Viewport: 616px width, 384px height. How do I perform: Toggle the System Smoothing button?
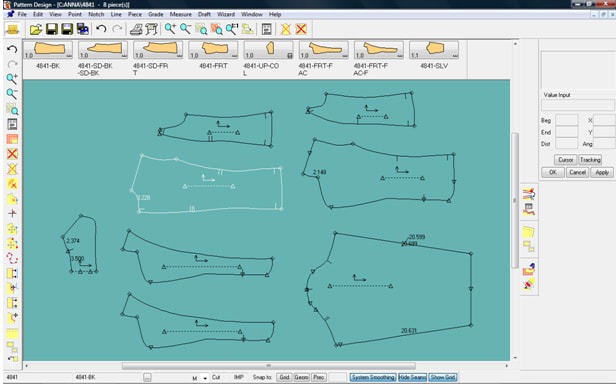[373, 377]
